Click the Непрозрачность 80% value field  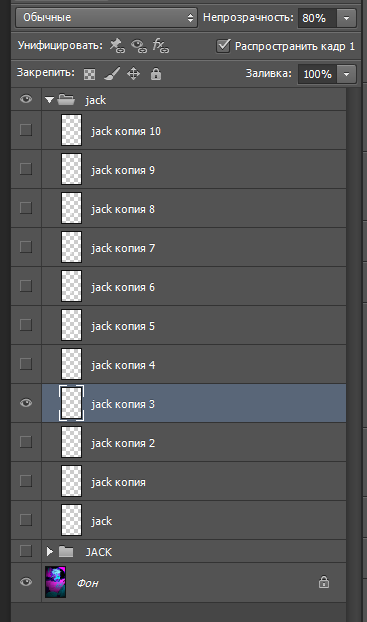pos(317,18)
